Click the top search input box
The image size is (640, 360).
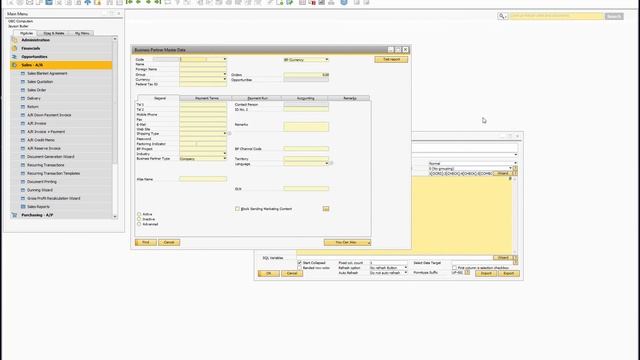(x=557, y=16)
